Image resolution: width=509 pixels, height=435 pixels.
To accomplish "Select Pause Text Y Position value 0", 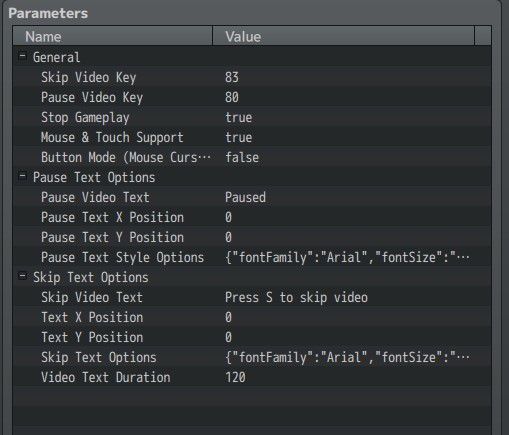I will point(228,237).
